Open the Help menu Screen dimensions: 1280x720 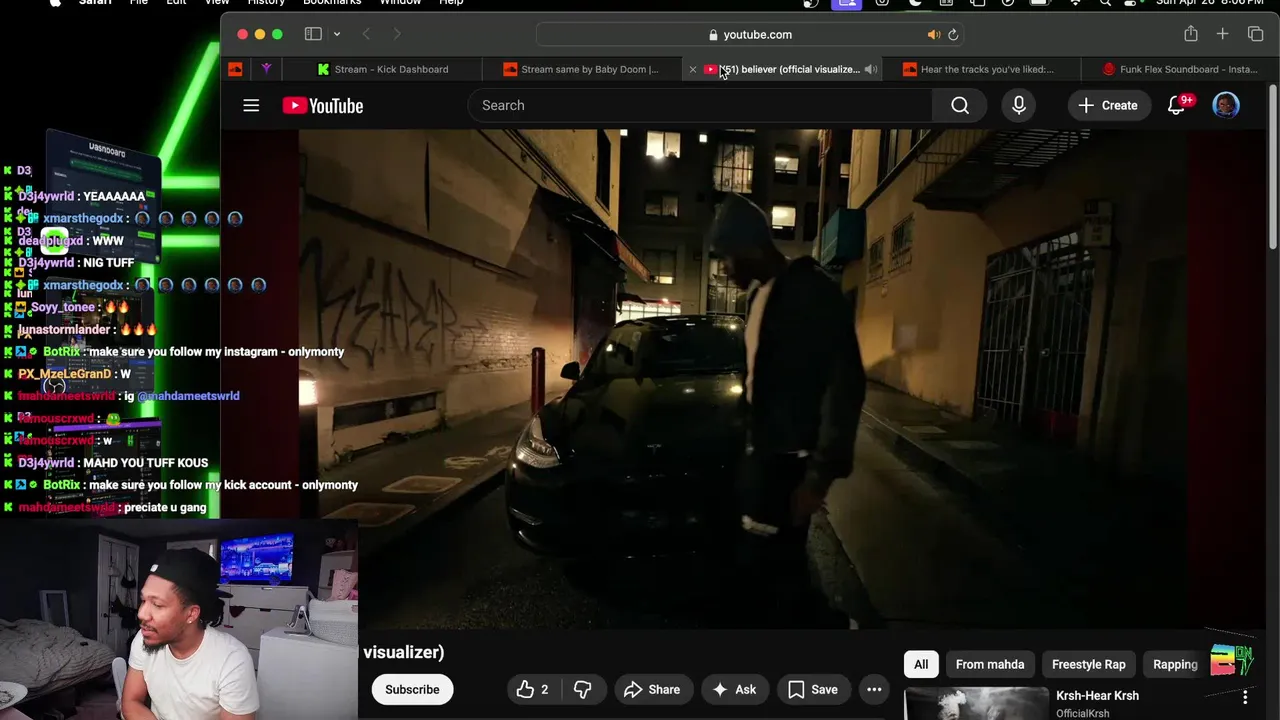coord(451,3)
